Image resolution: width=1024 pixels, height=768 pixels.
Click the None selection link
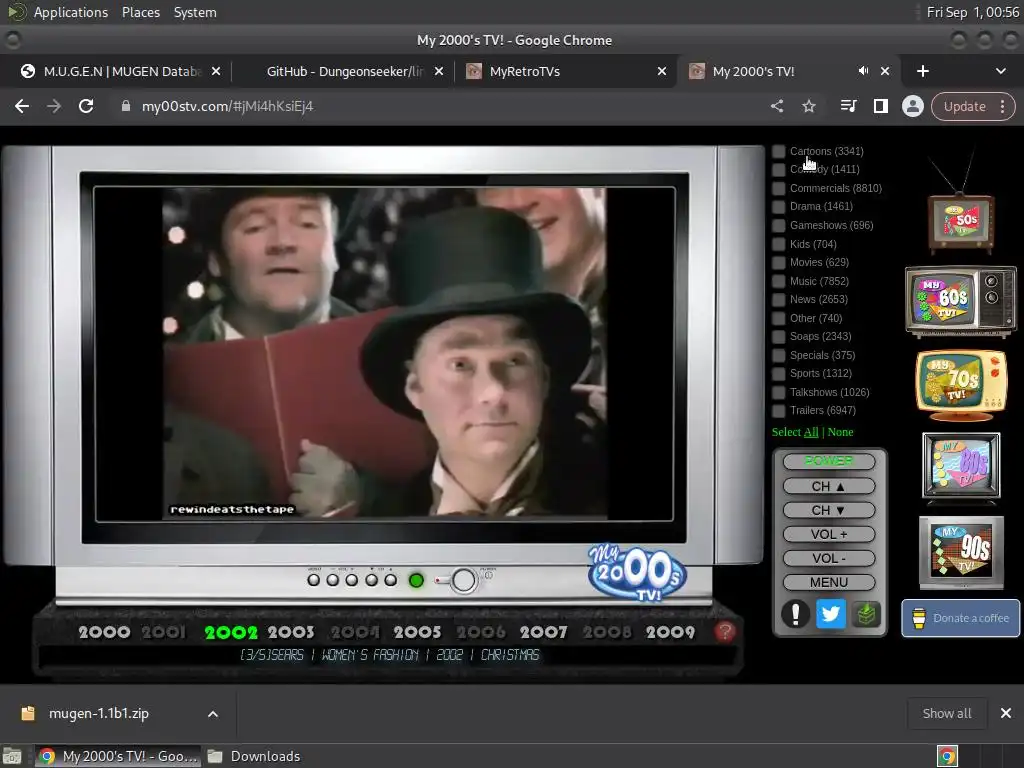[x=840, y=432]
